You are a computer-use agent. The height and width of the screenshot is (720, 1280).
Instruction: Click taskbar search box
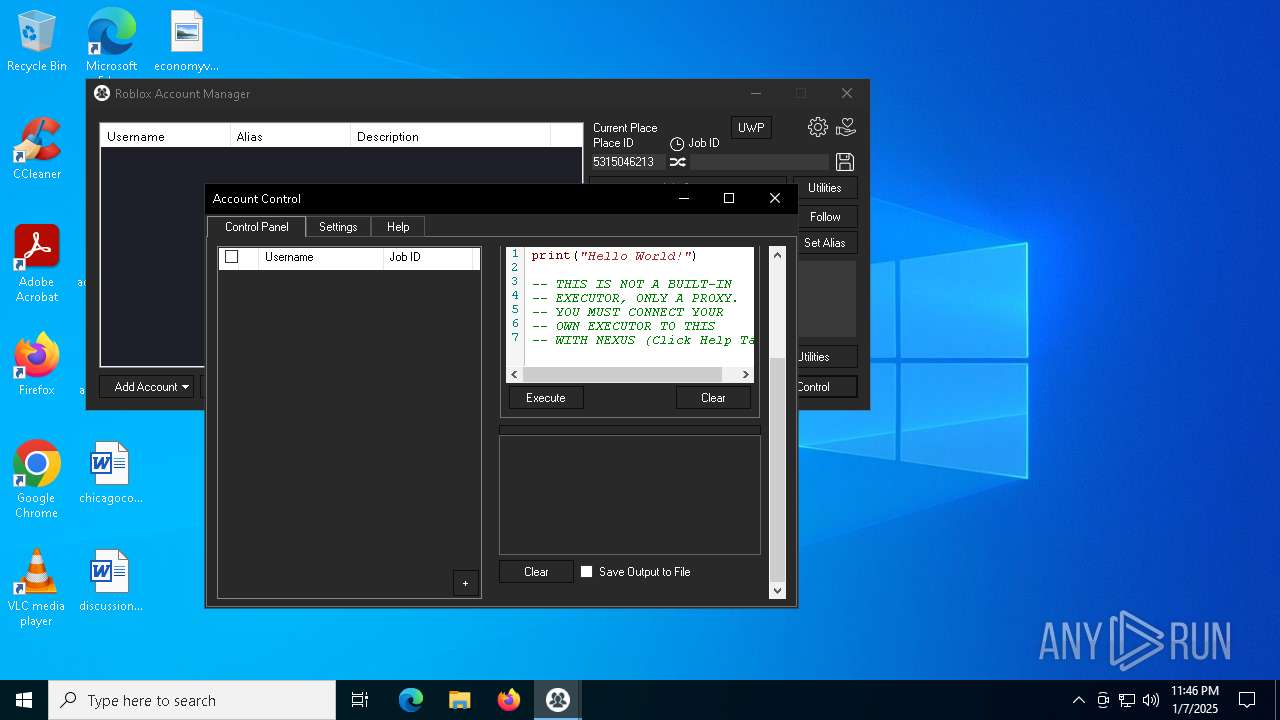coord(192,700)
